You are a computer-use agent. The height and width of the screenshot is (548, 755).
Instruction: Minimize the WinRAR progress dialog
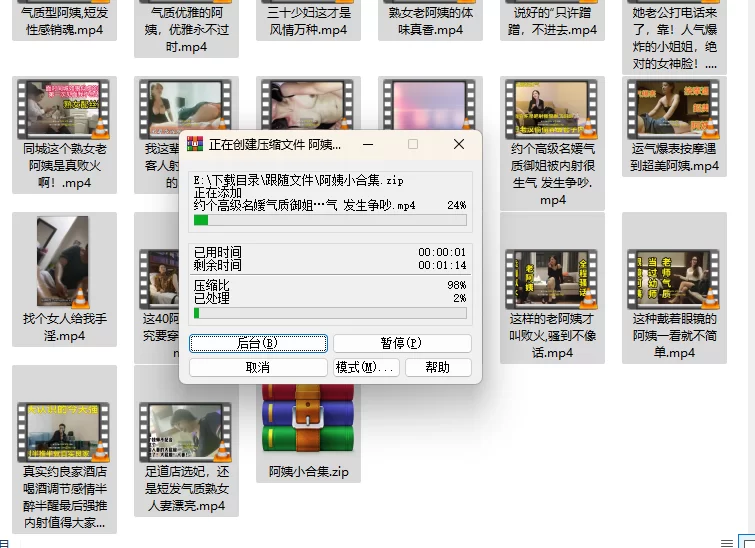[368, 144]
